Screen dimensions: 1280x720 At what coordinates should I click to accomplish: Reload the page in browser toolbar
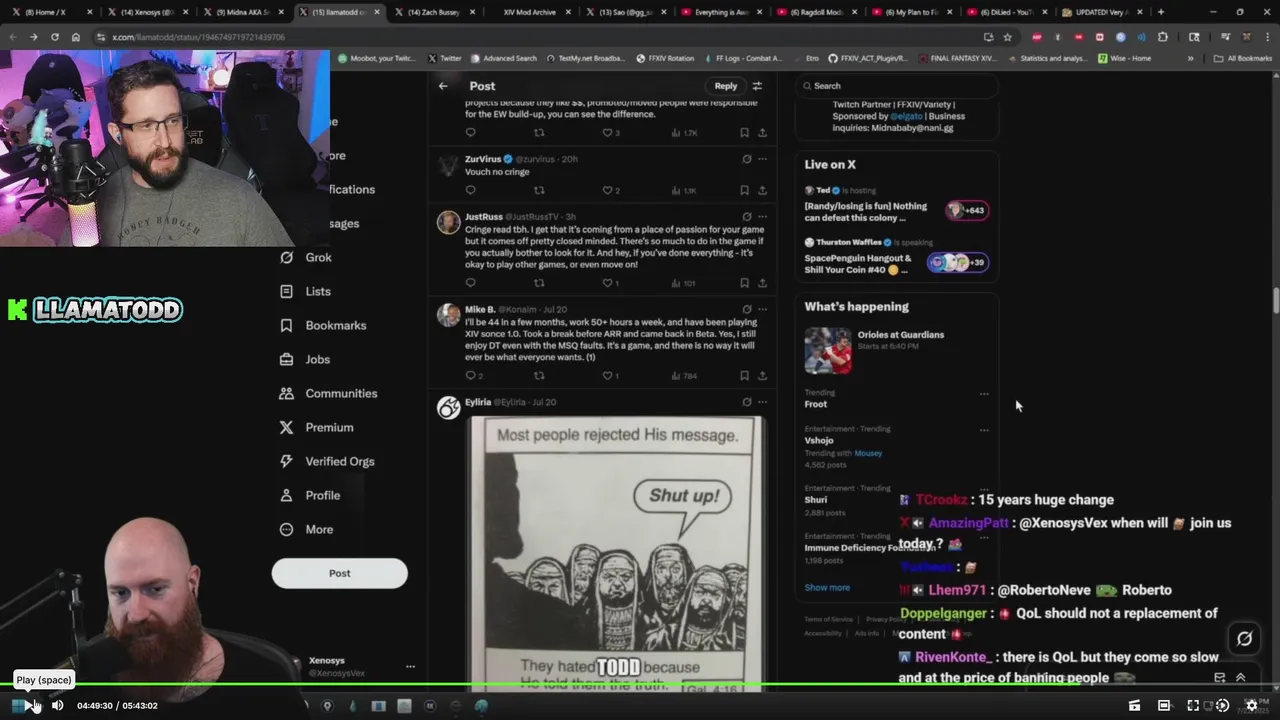click(54, 37)
